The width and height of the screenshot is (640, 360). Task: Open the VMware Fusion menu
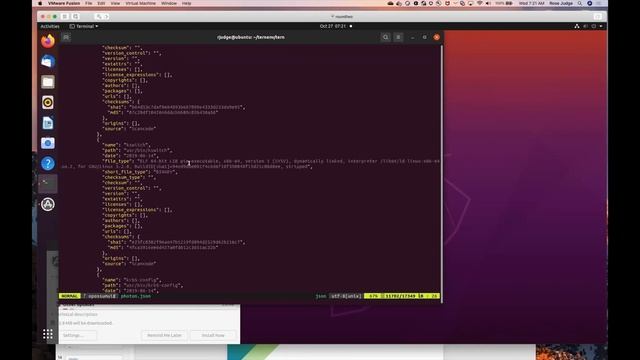point(64,3)
